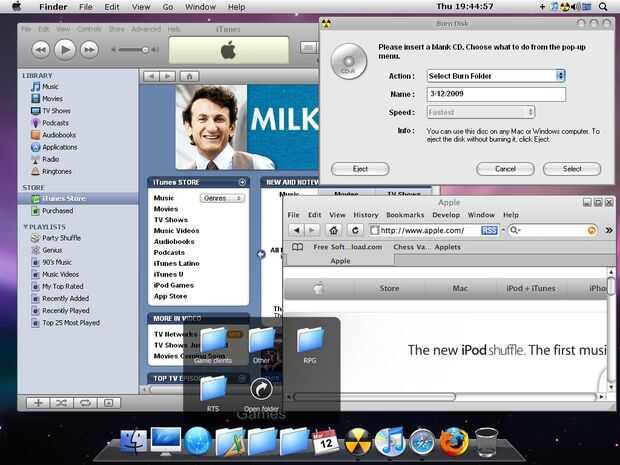
Task: Go back in the iTunes Store
Action: (151, 76)
